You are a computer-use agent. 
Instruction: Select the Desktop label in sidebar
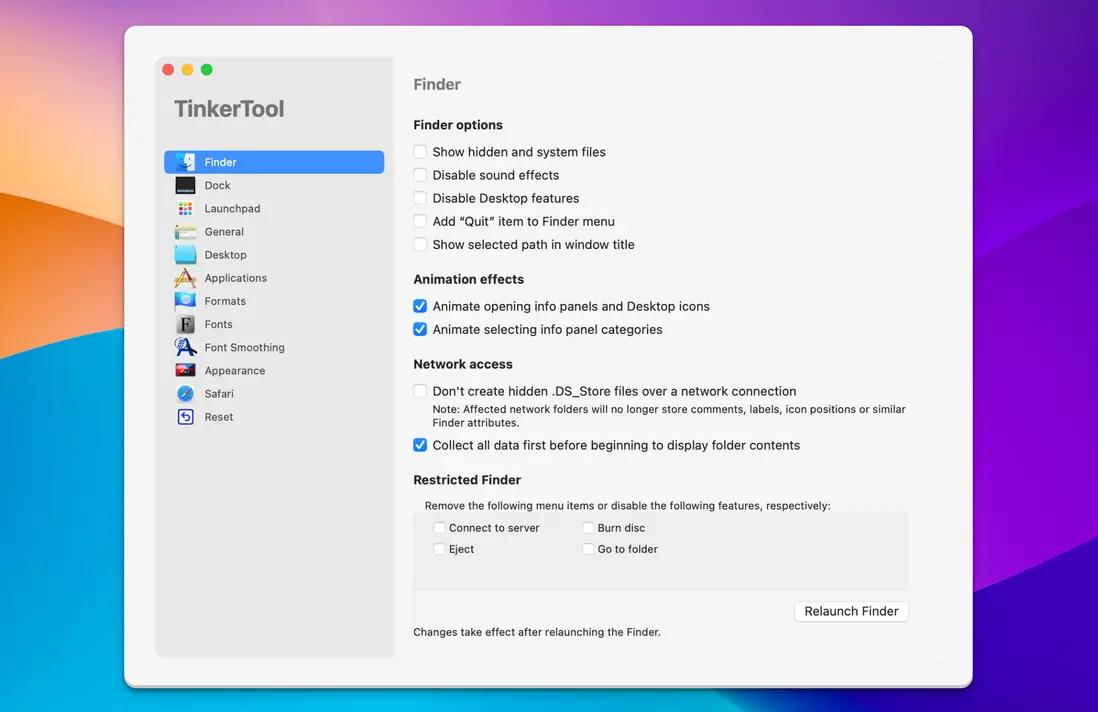tap(225, 254)
